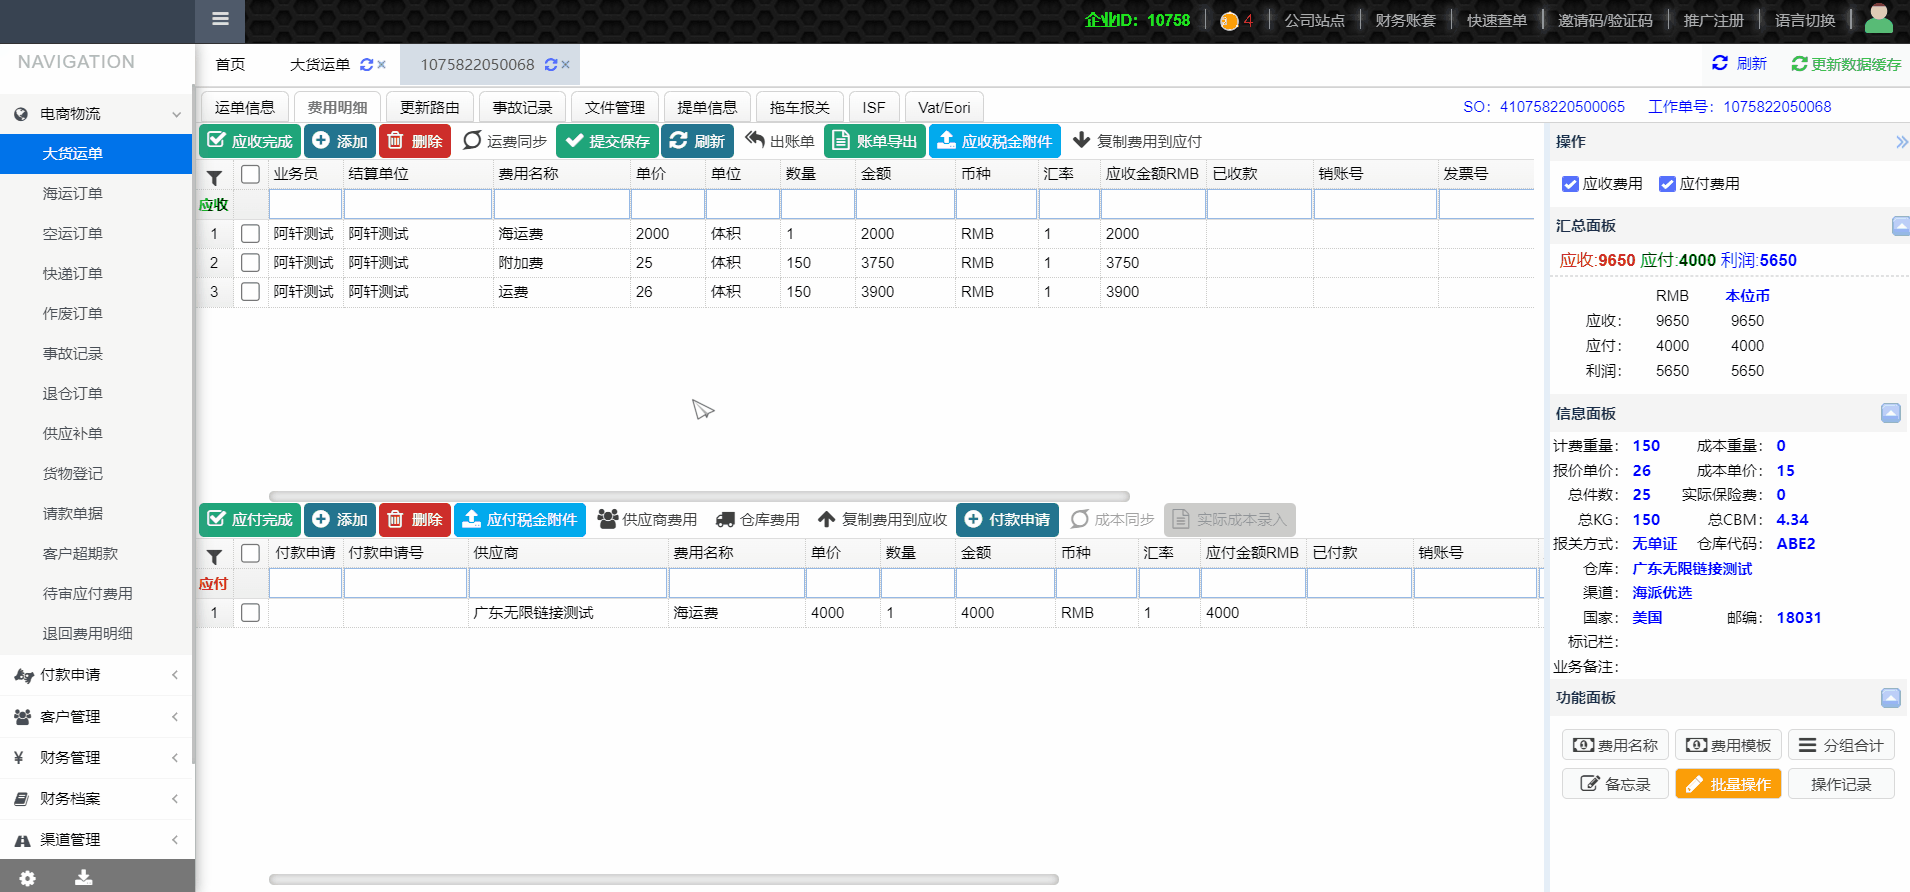Click 复制费用到应付 button
This screenshot has height=892, width=1910.
[x=1137, y=141]
